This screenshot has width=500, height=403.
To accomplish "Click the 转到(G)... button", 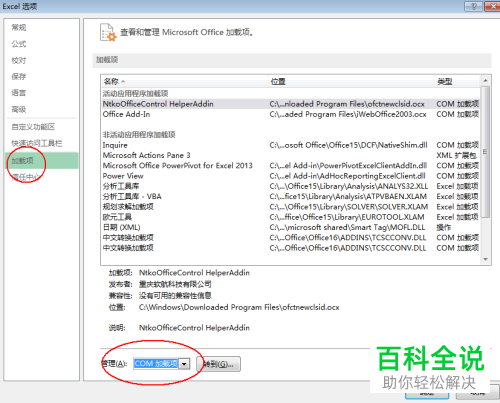I will (x=219, y=364).
